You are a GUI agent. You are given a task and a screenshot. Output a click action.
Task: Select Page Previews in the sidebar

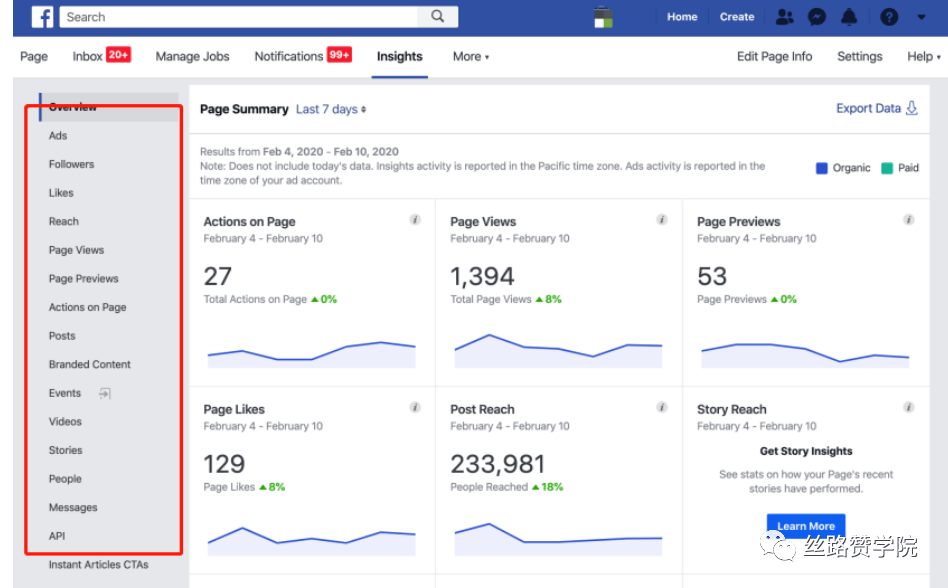tap(83, 279)
